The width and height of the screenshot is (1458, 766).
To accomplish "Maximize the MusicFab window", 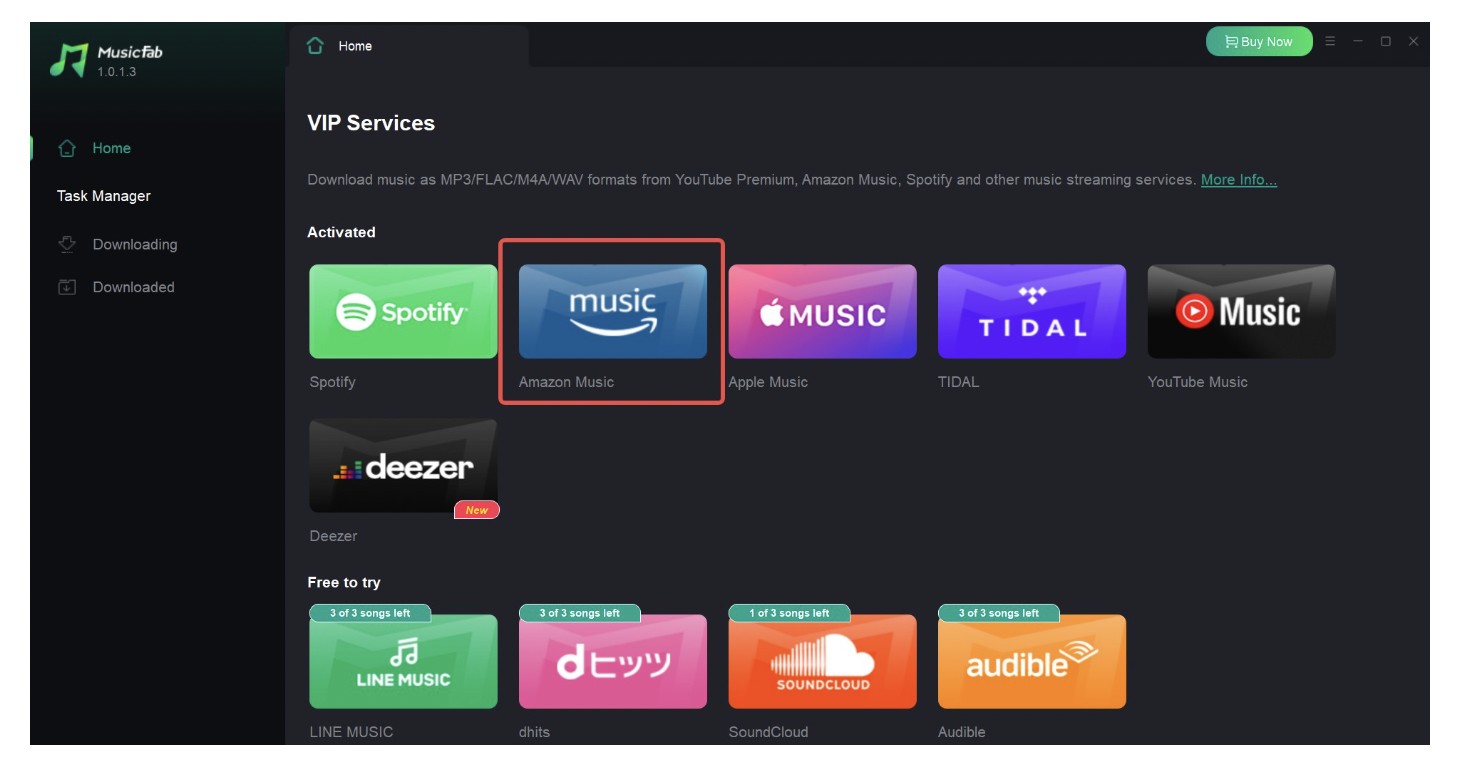I will pos(1386,41).
